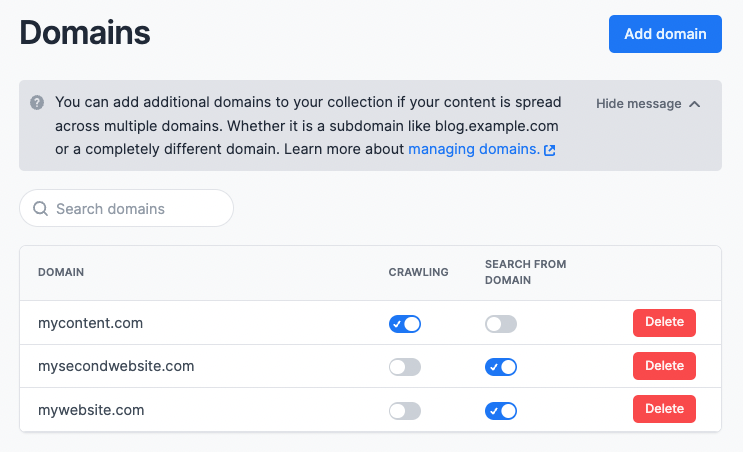Enable crawling for mysecondwebsite.com
The height and width of the screenshot is (452, 743).
point(405,367)
